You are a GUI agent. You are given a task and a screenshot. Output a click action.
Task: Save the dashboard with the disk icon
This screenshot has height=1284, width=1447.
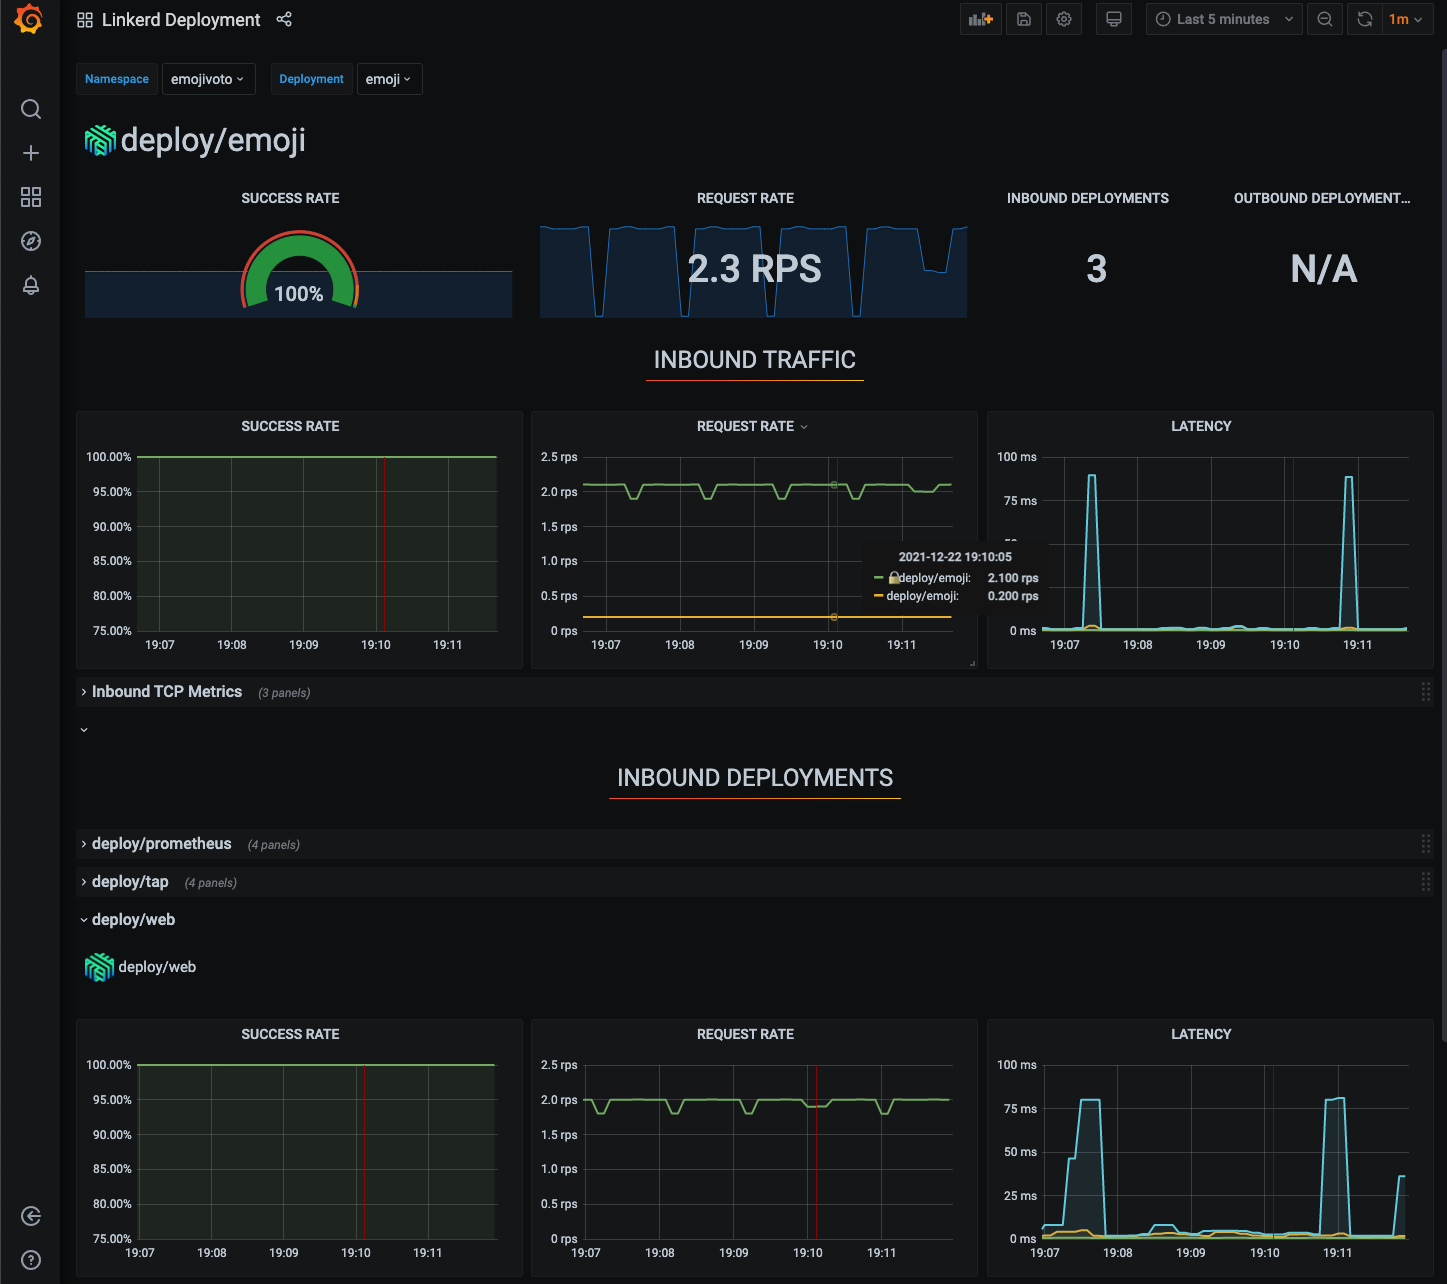point(1024,19)
